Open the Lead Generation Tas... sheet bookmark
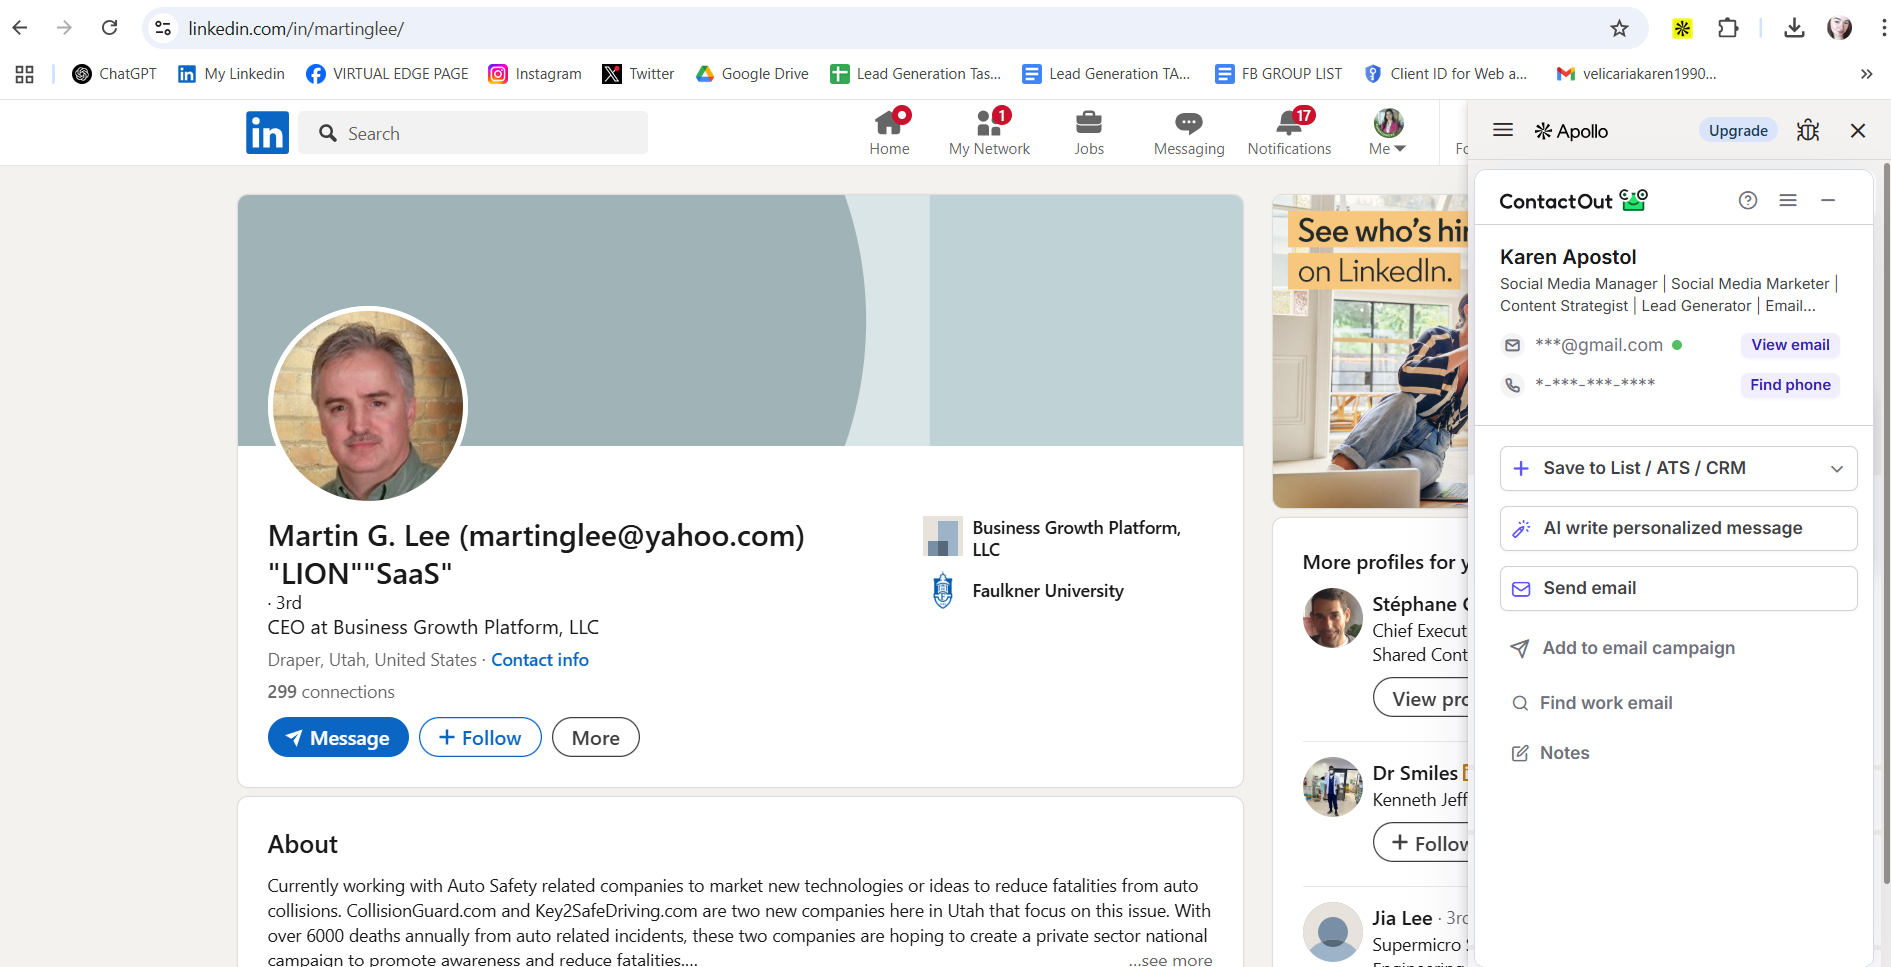 click(x=916, y=74)
